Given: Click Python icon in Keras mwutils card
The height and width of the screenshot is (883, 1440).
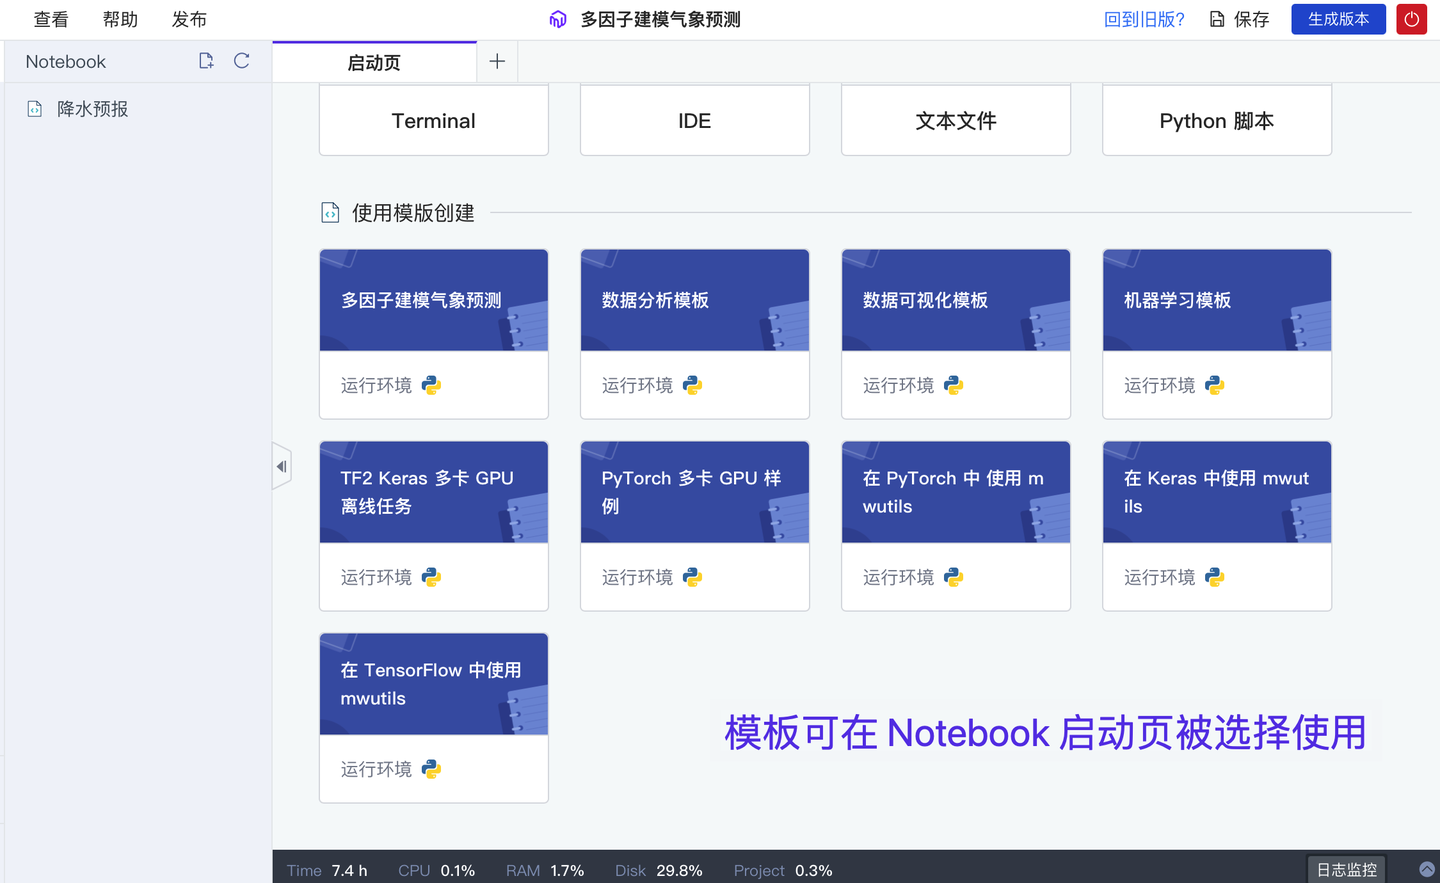Looking at the screenshot, I should click(1214, 577).
